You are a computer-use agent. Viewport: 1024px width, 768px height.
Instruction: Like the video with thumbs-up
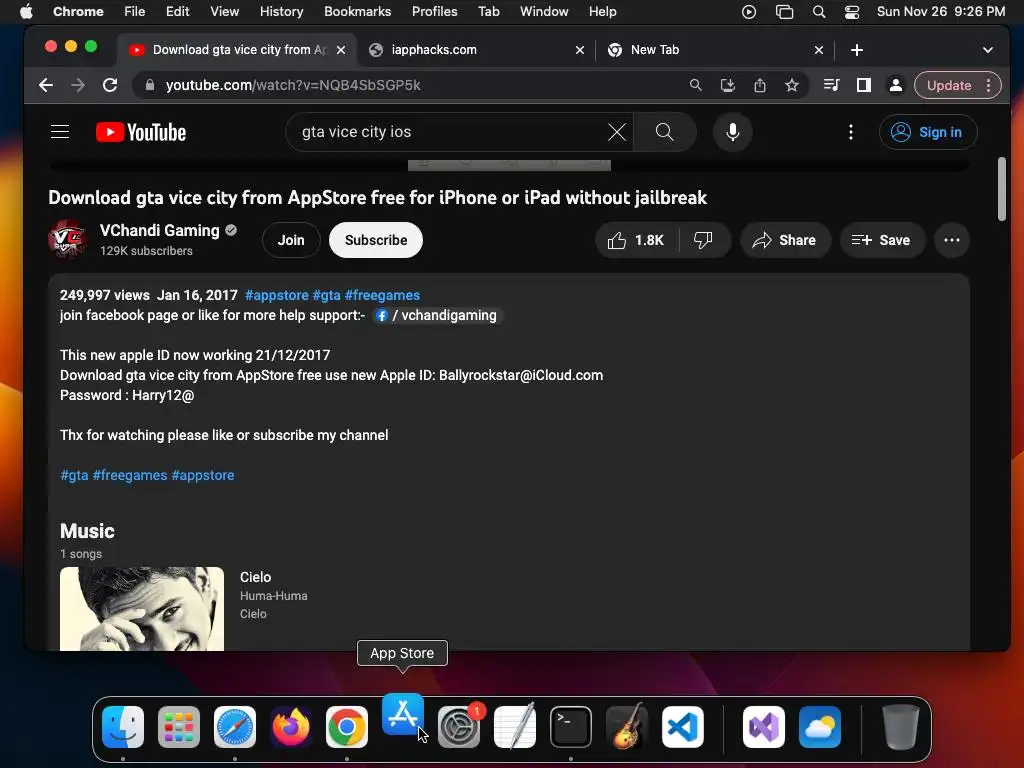[636, 240]
